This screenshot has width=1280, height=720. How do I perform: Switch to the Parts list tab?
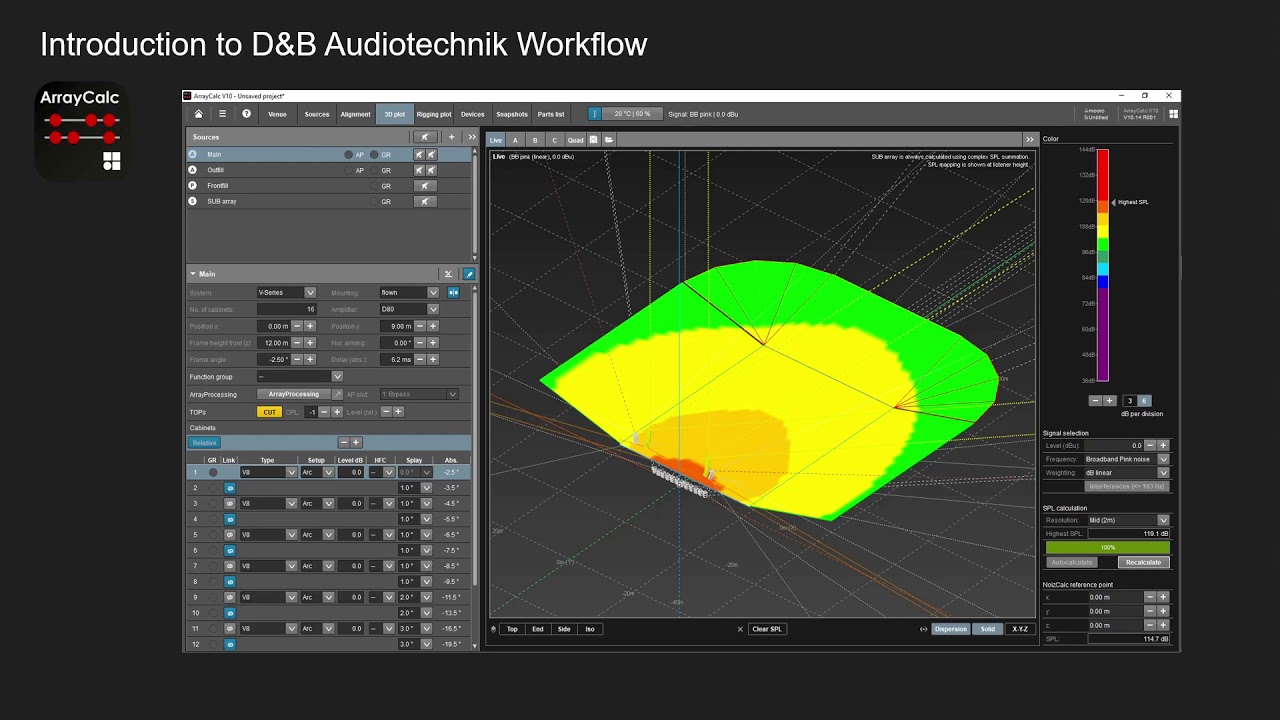(551, 114)
